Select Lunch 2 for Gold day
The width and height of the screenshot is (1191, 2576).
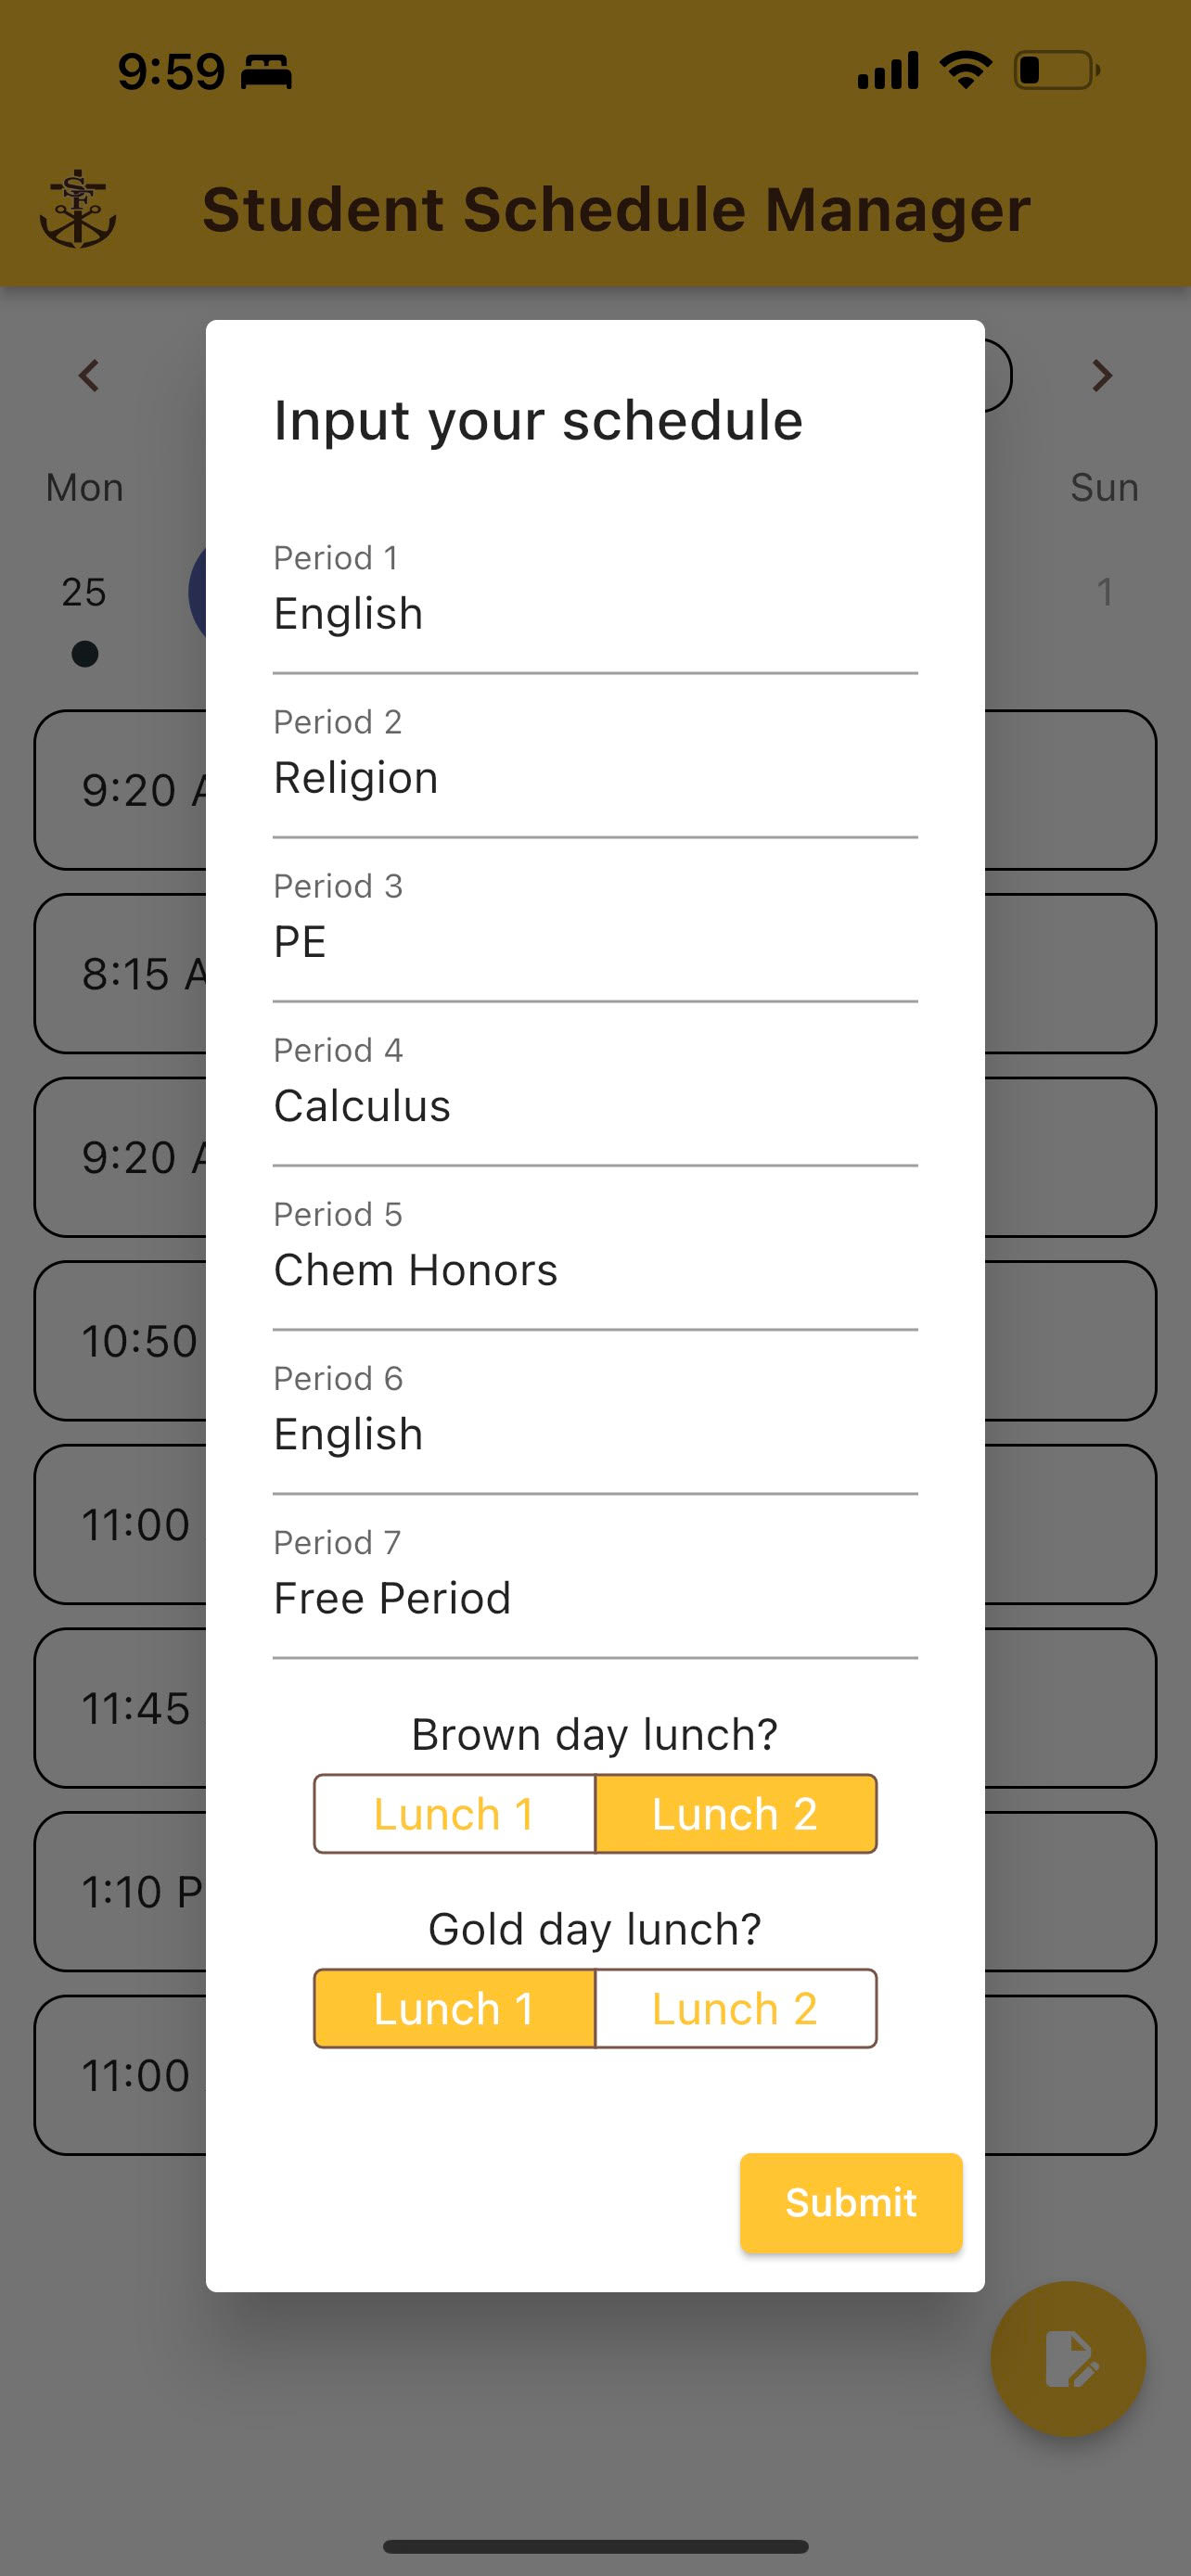tap(736, 2009)
